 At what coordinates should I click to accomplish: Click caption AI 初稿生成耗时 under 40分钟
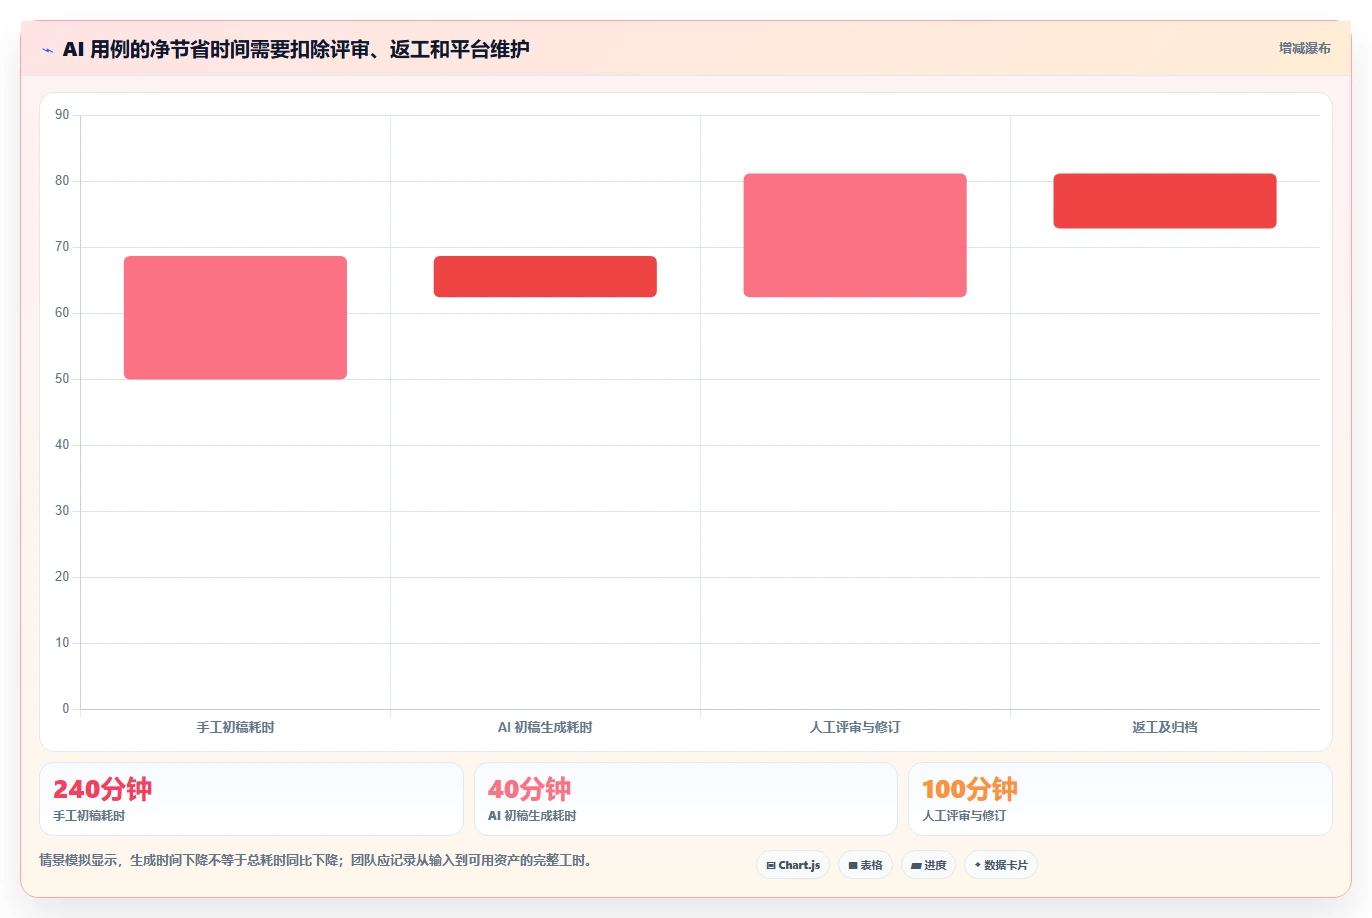click(532, 816)
